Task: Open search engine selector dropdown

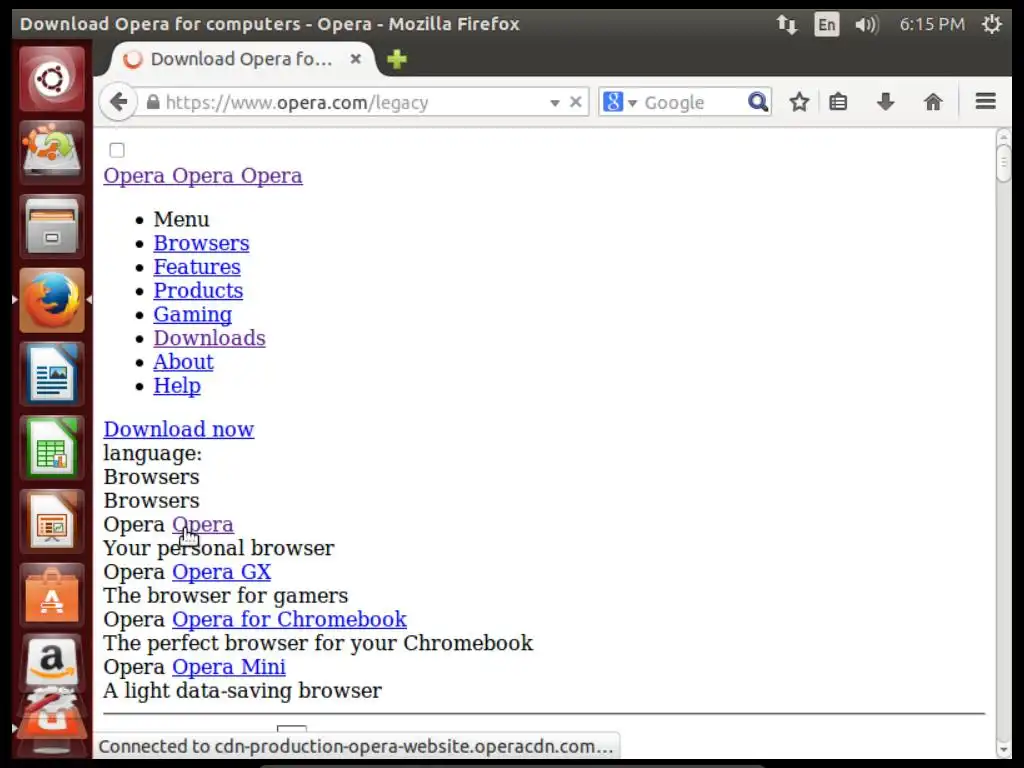Action: (x=632, y=103)
